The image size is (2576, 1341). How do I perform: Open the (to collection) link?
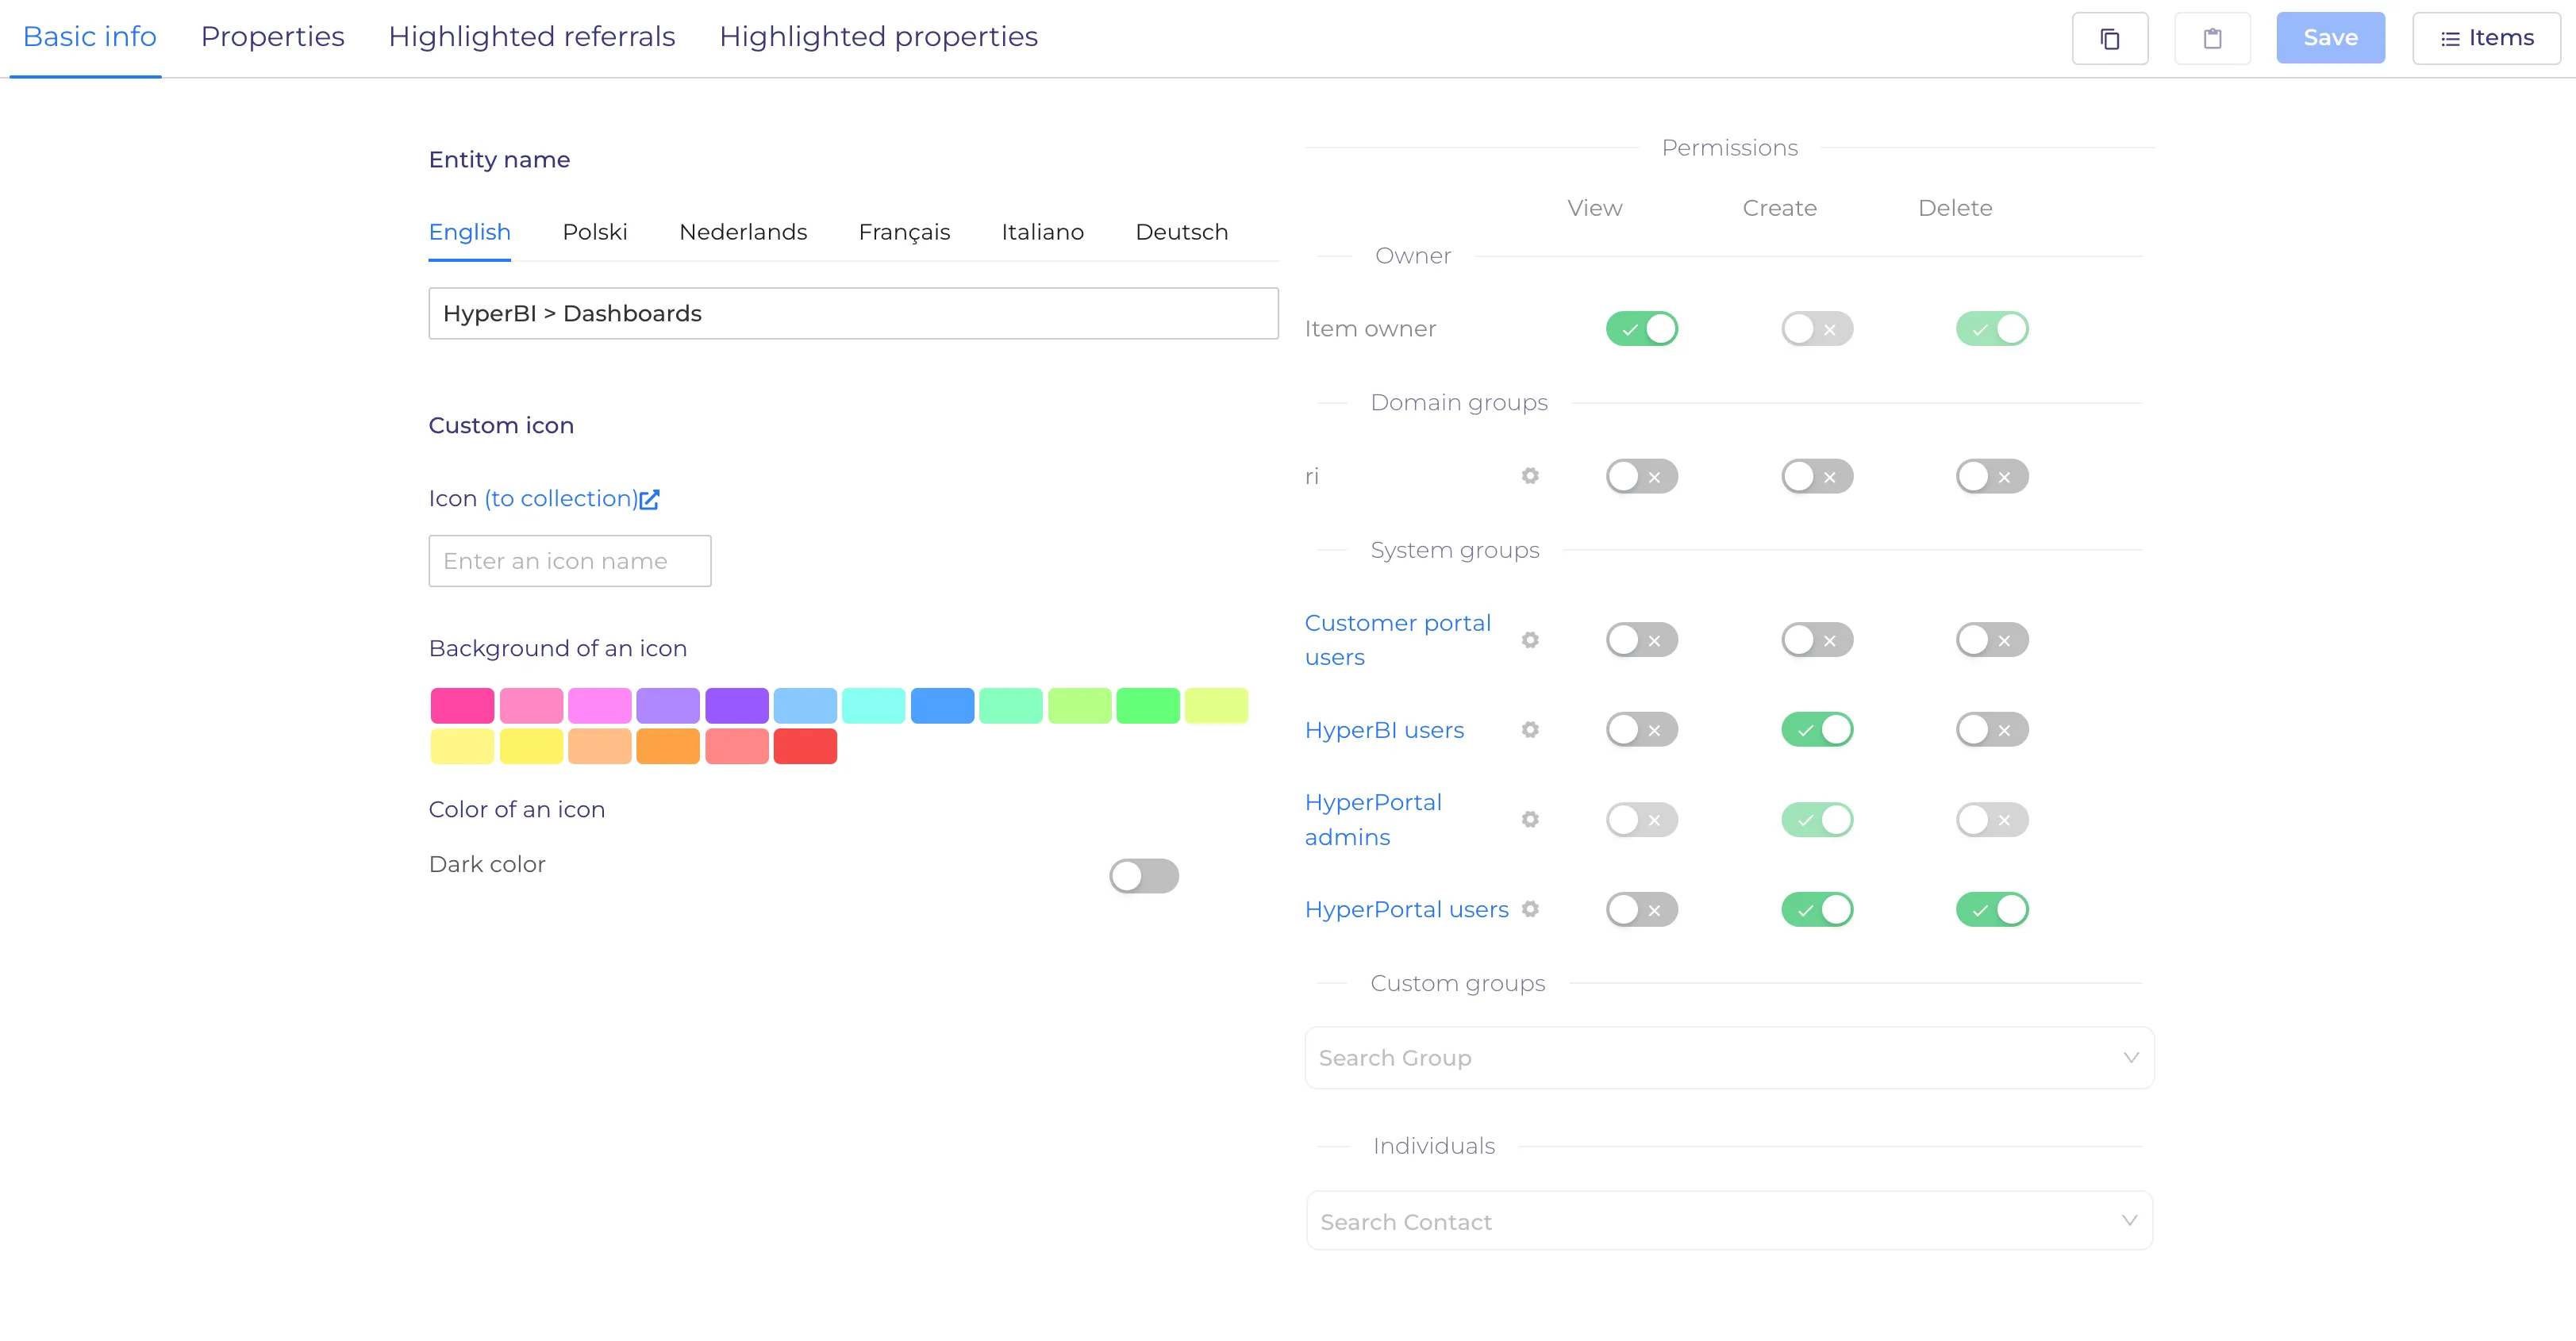560,499
